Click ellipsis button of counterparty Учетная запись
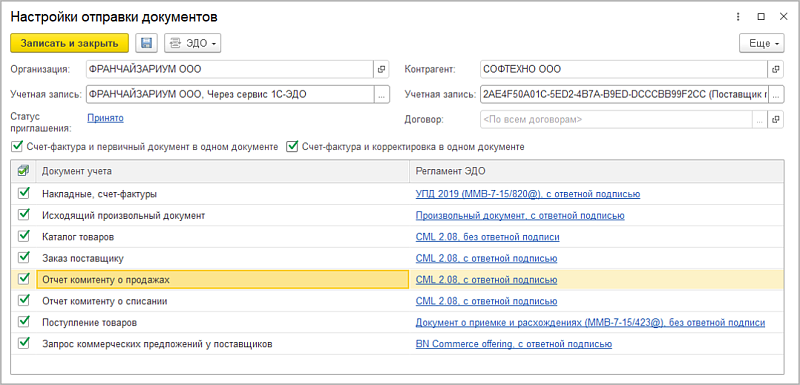The height and width of the screenshot is (385, 800). (776, 94)
